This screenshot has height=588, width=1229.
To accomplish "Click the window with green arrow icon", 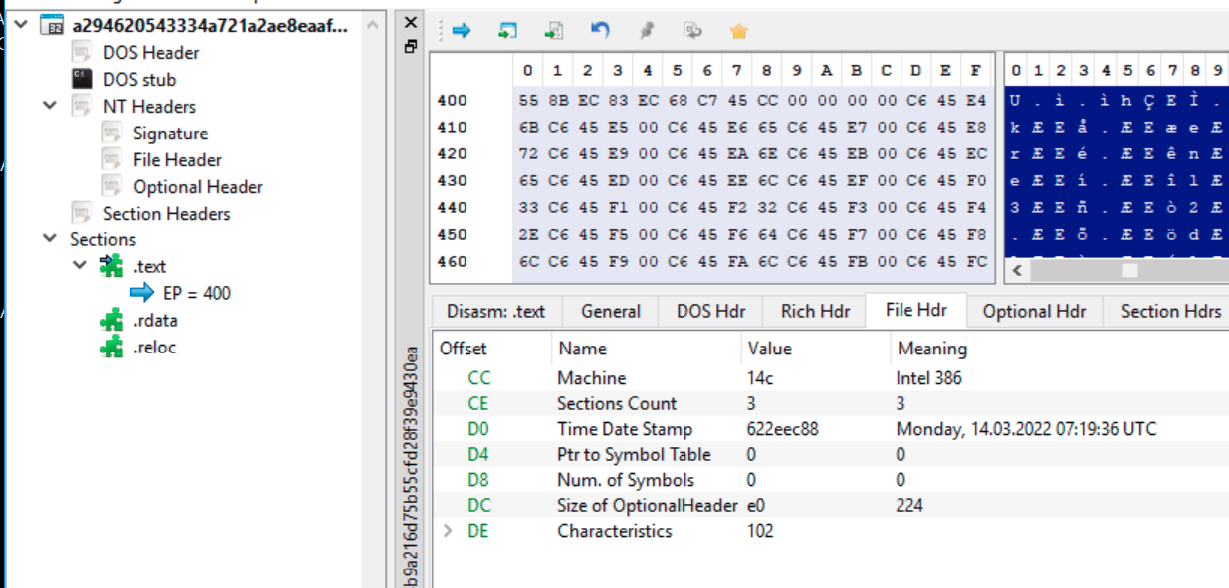I will 508,31.
